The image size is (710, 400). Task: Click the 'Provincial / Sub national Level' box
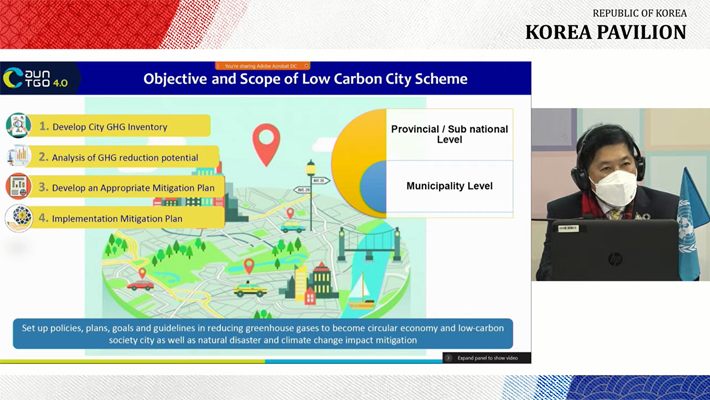(x=449, y=134)
